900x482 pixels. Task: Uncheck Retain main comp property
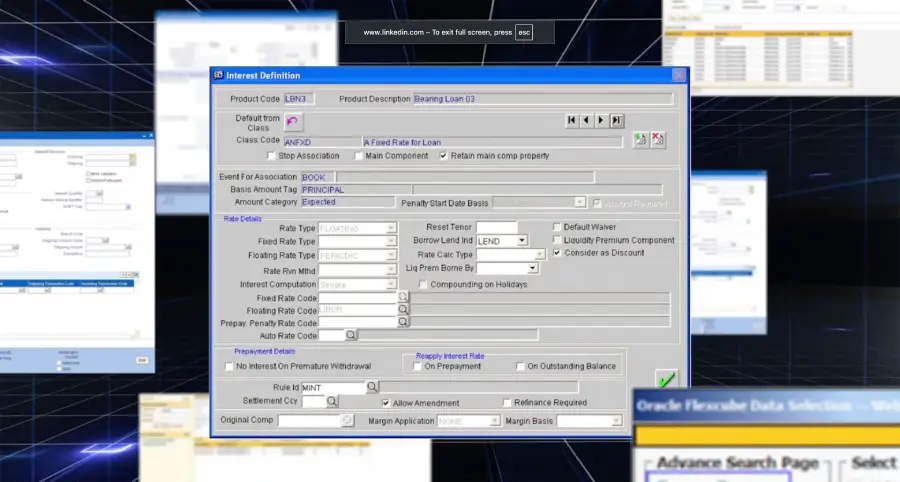pyautogui.click(x=444, y=156)
